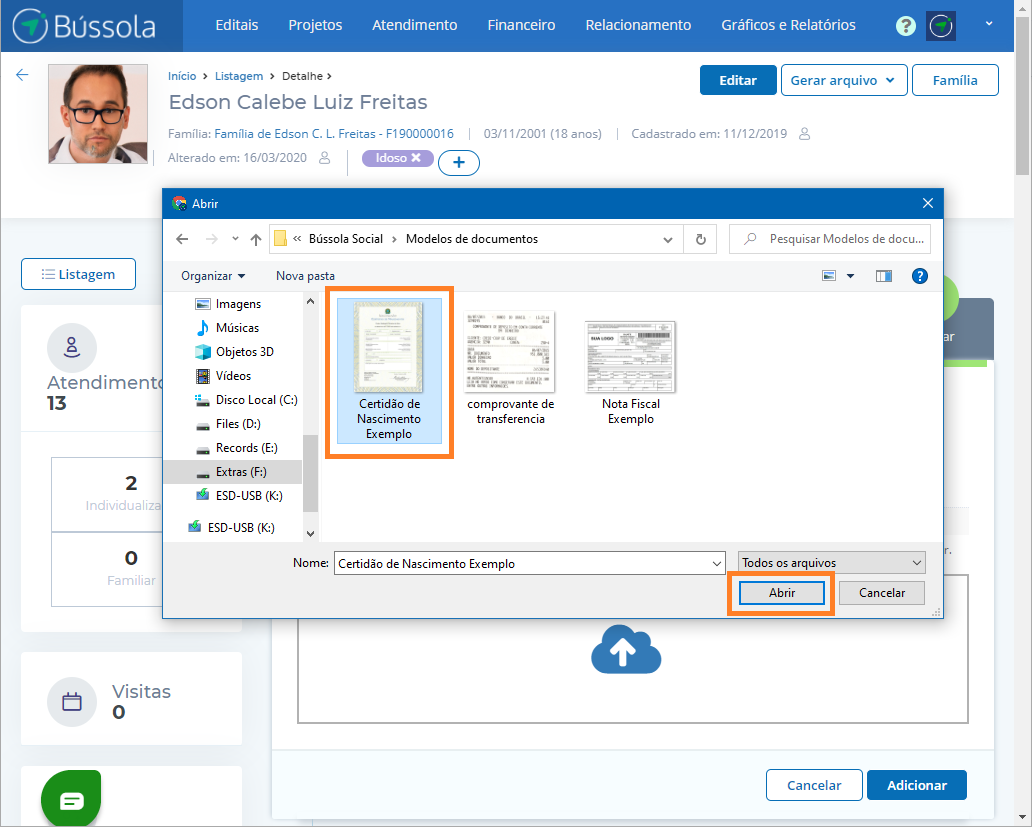
Task: Click the Abrir button
Action: pos(781,593)
